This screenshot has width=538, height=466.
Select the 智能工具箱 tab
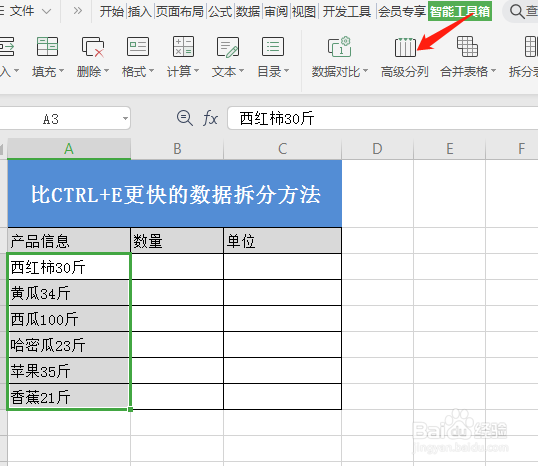(460, 12)
